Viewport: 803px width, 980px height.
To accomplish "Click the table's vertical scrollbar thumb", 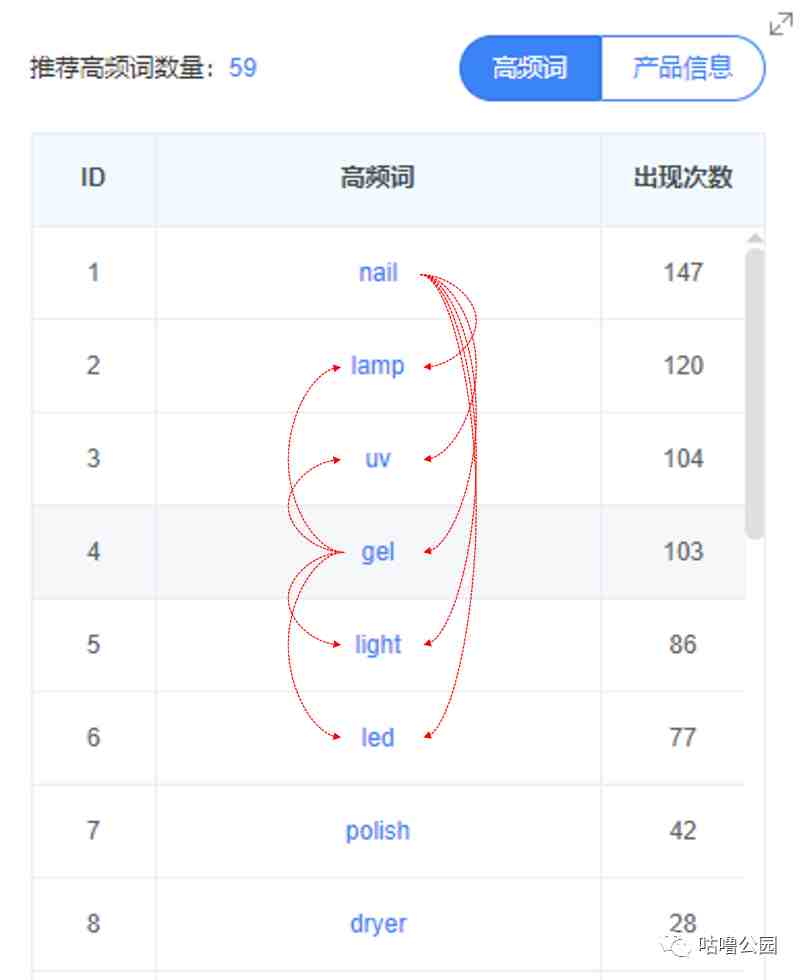I will [755, 393].
